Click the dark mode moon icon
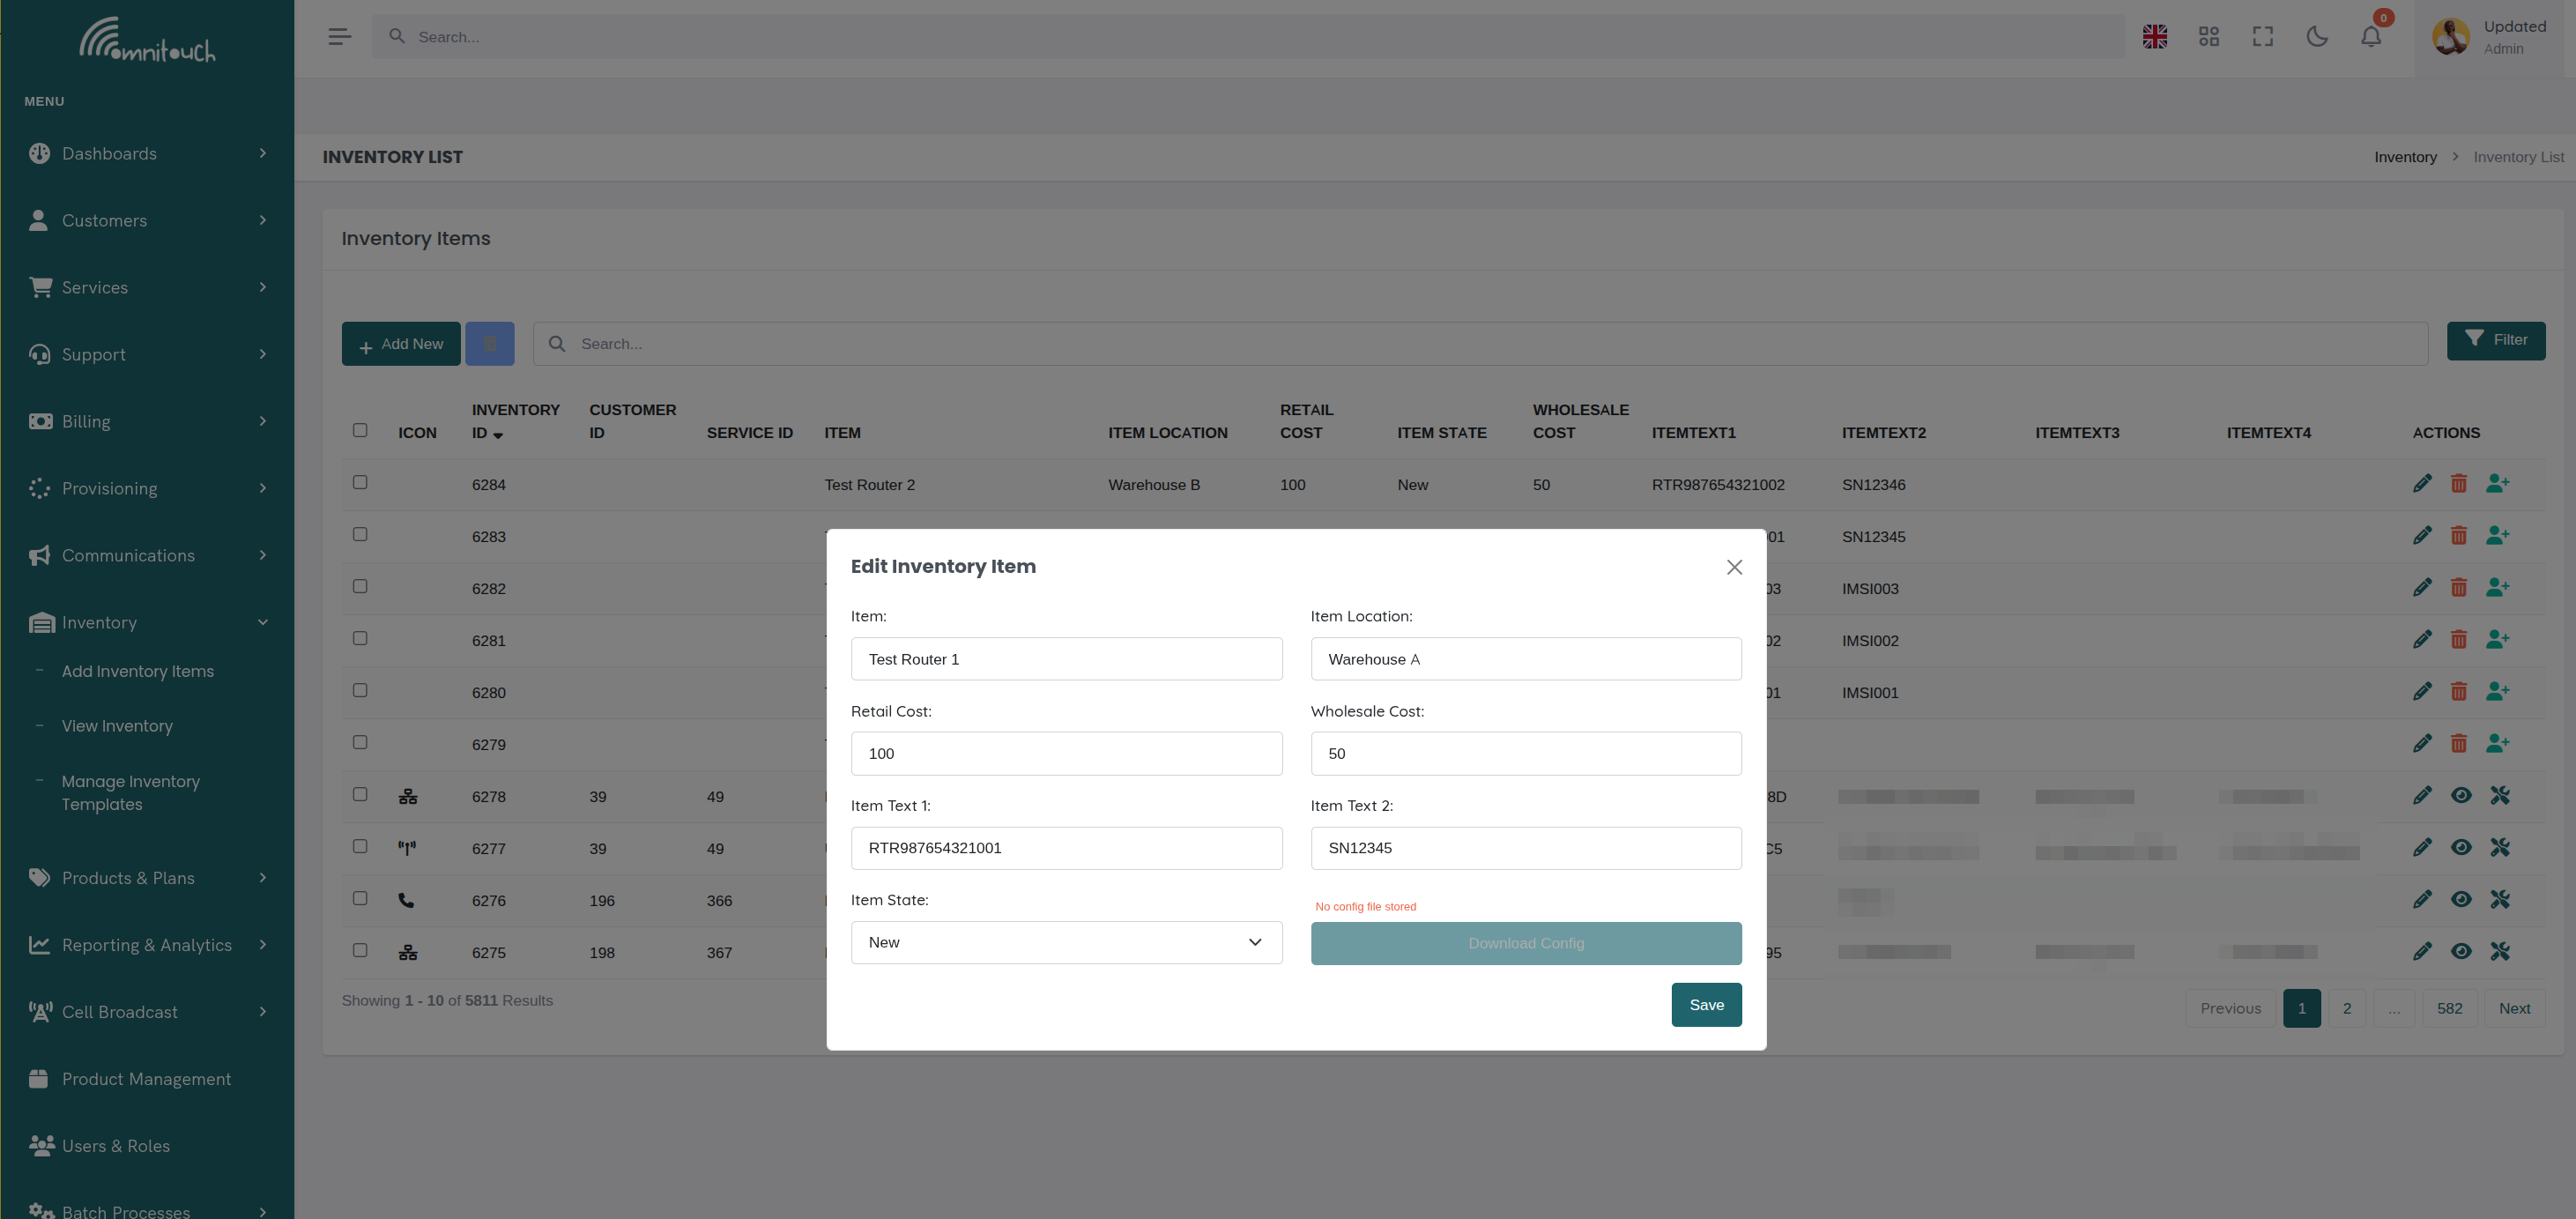Image resolution: width=2576 pixels, height=1219 pixels. [x=2316, y=37]
